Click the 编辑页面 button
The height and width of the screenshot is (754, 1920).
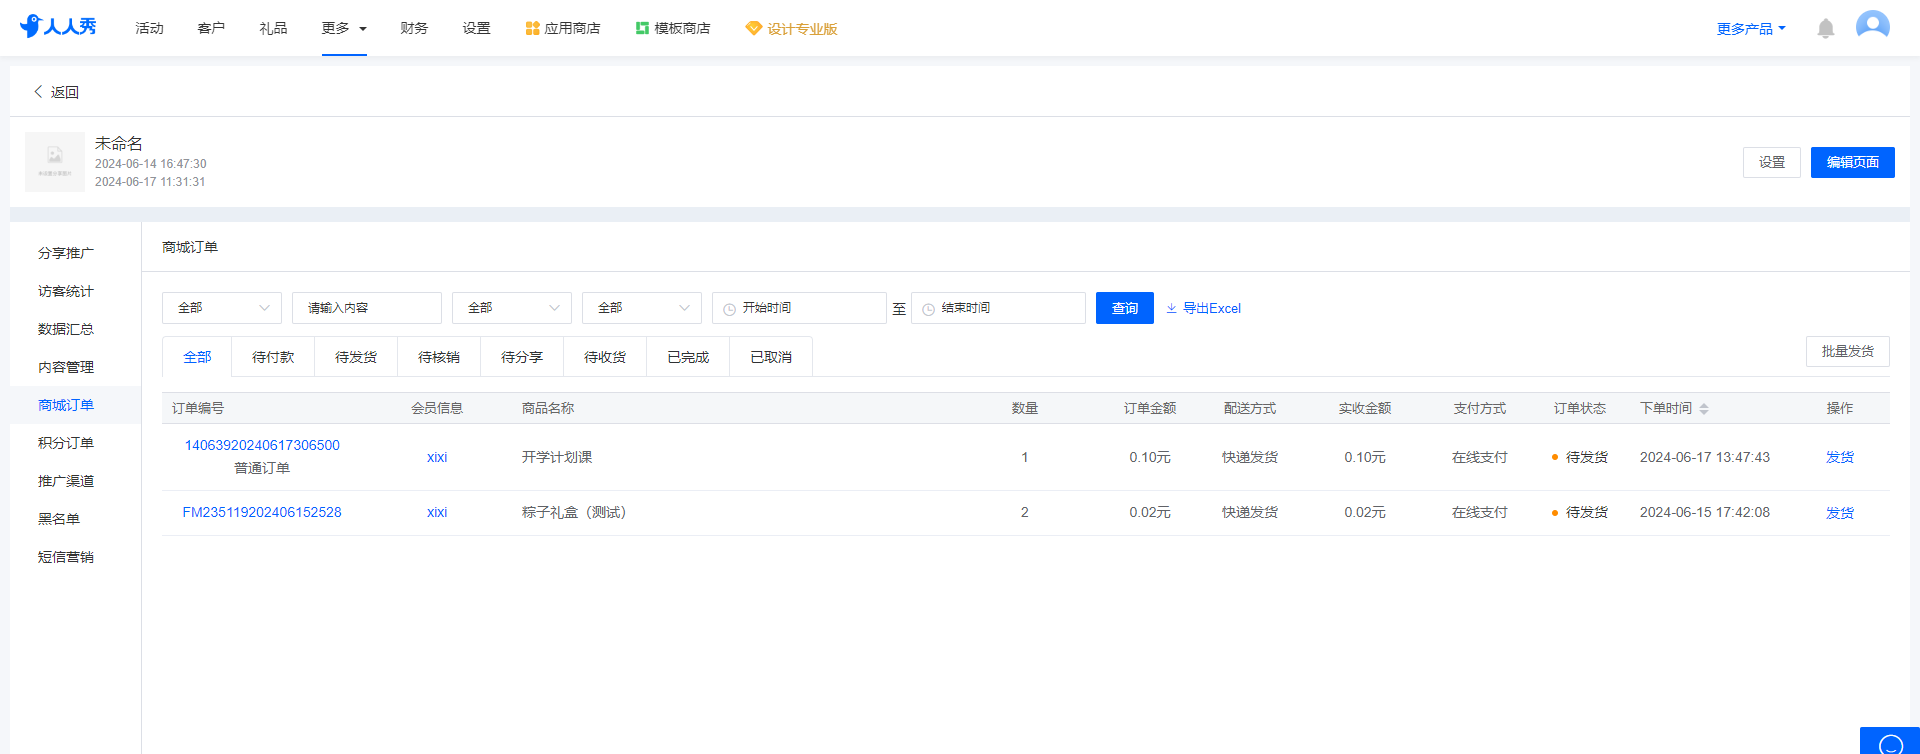(x=1853, y=162)
